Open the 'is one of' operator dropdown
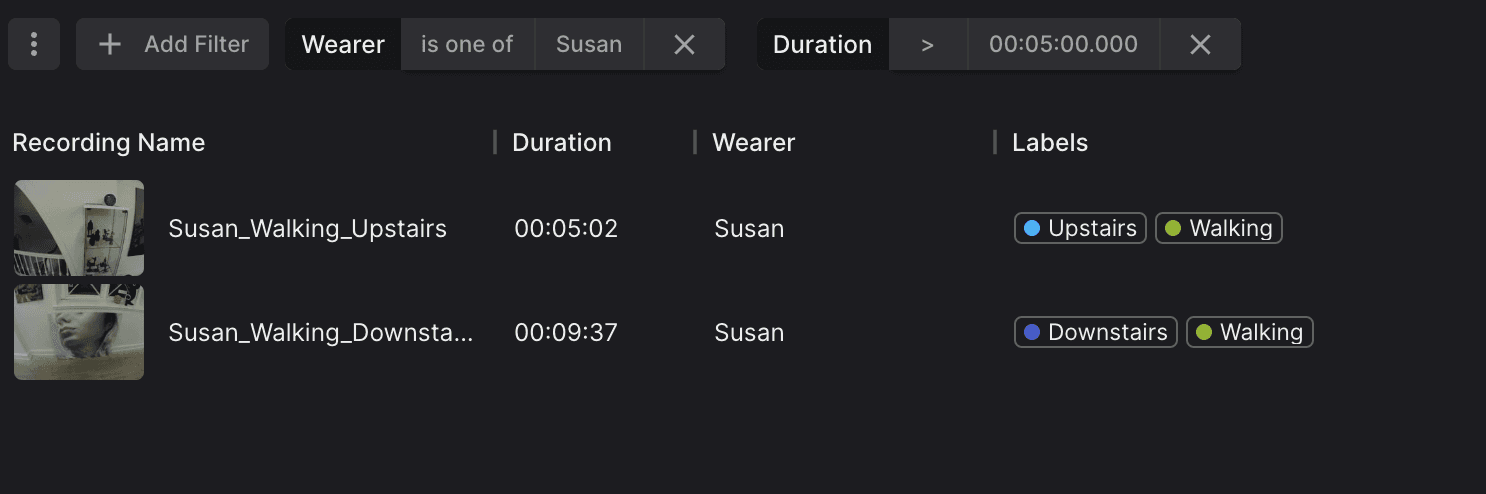This screenshot has height=494, width=1486. tap(467, 44)
